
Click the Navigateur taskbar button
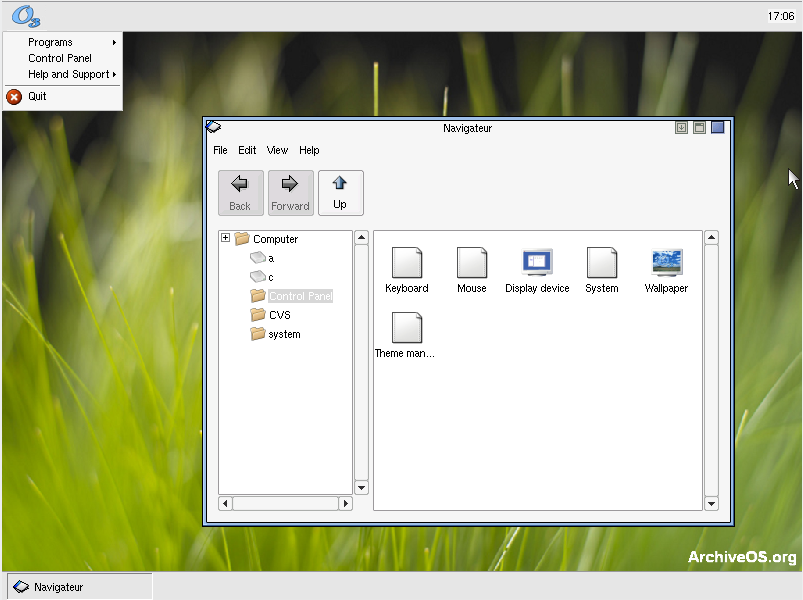[79, 587]
